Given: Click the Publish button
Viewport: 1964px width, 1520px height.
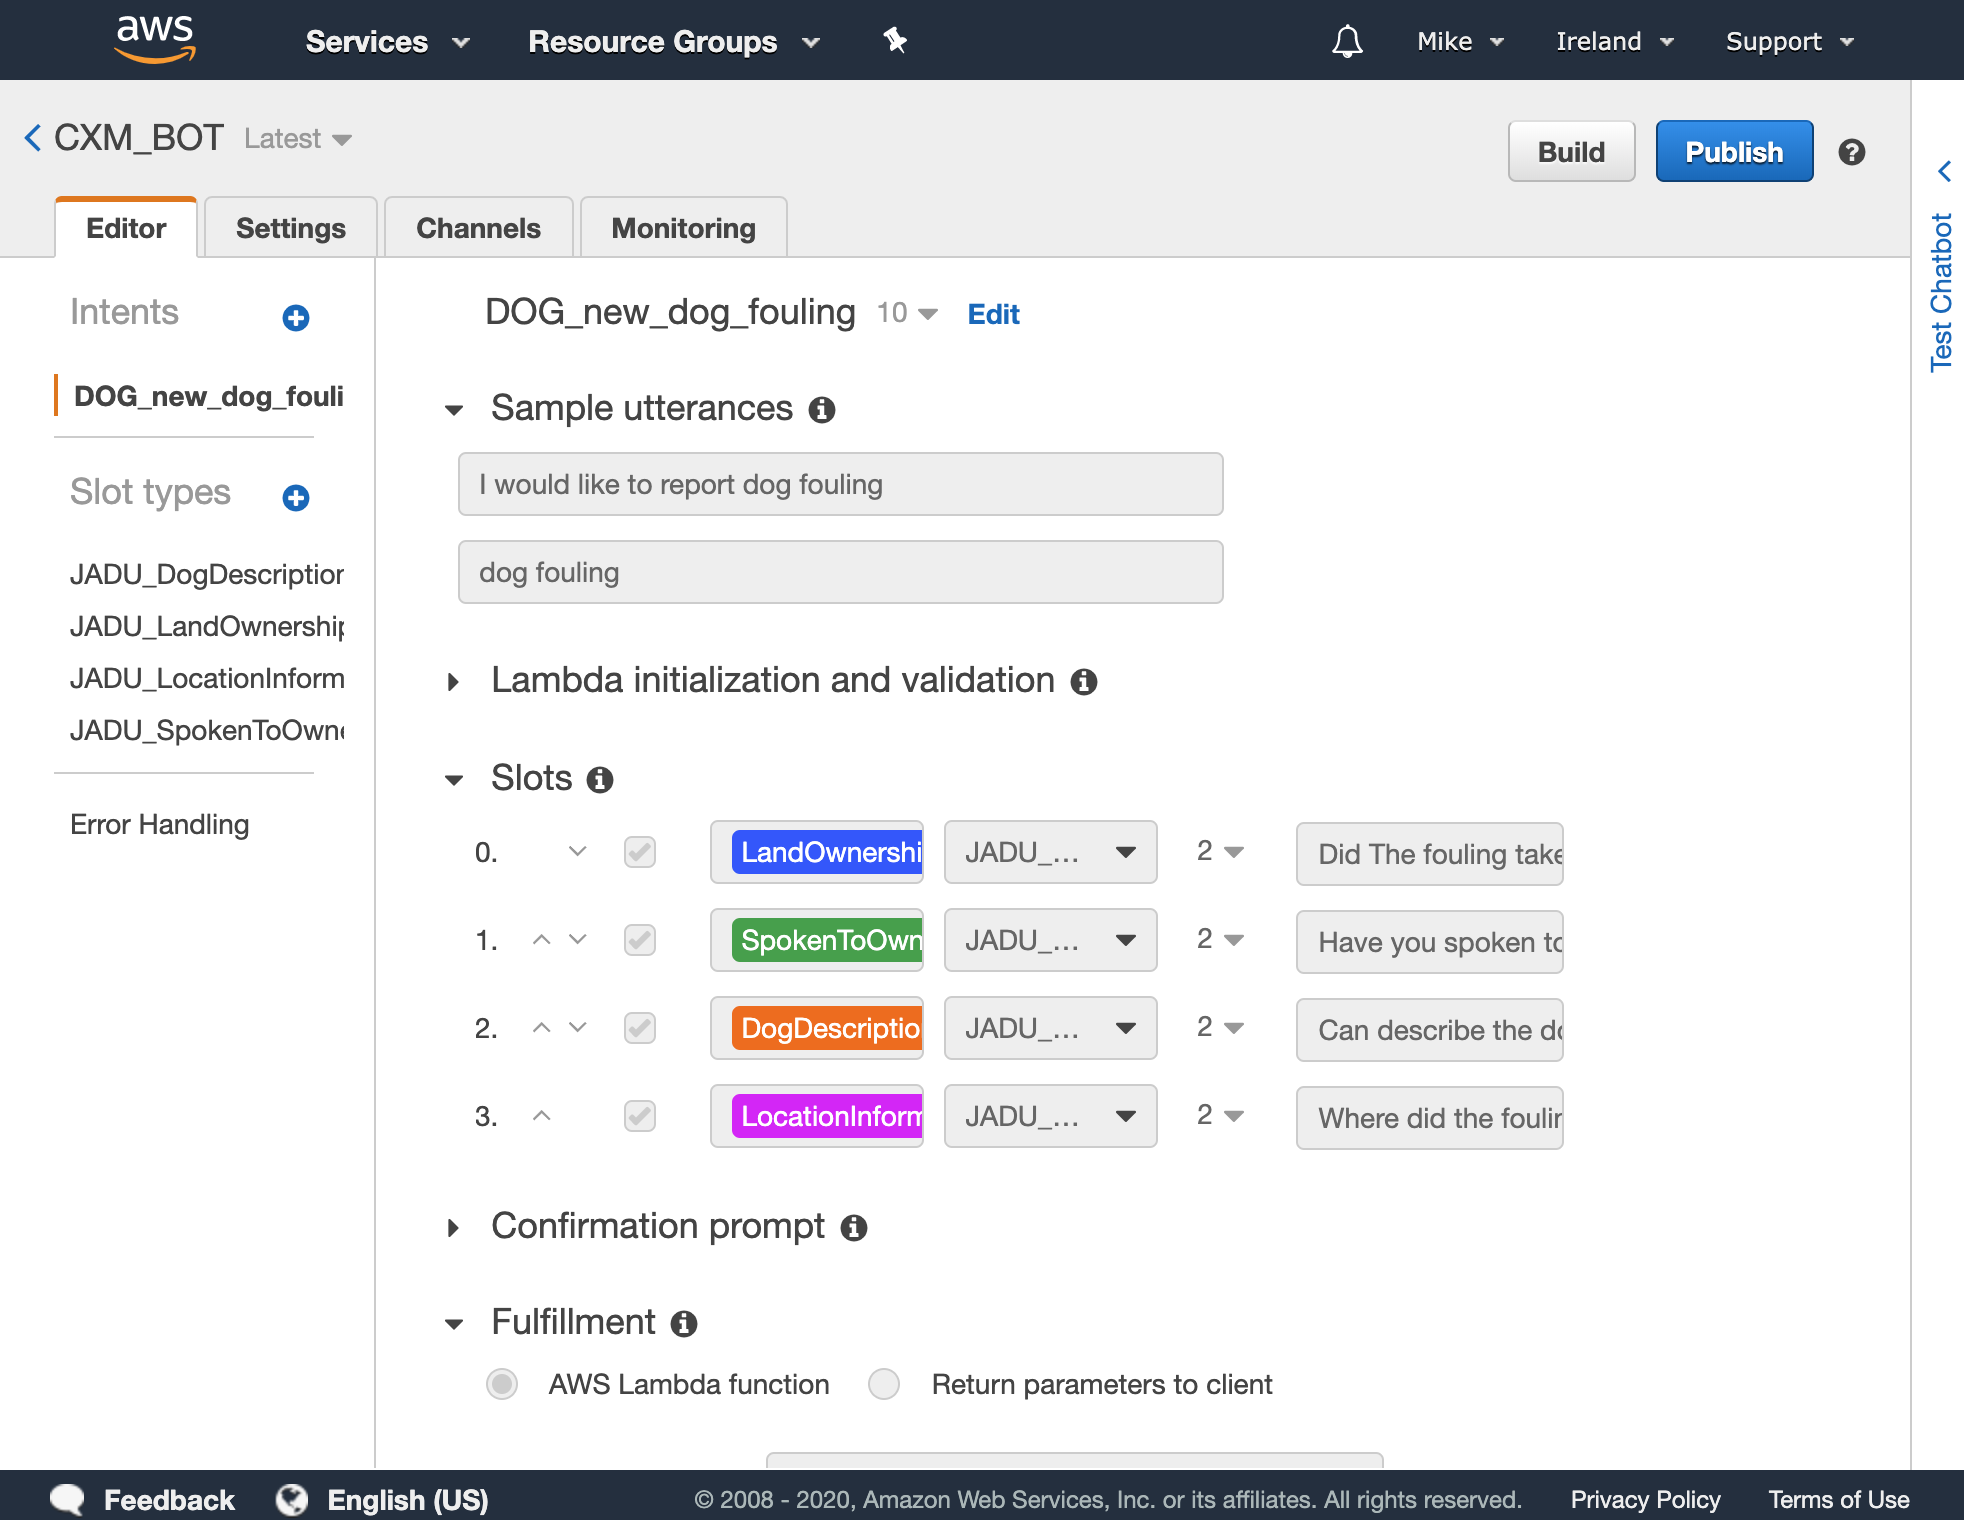Looking at the screenshot, I should (1734, 152).
